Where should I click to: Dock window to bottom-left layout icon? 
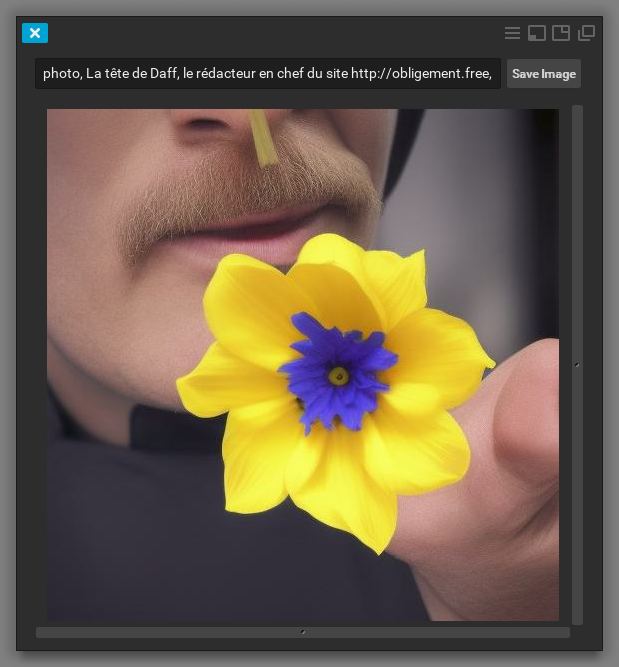pyautogui.click(x=537, y=33)
